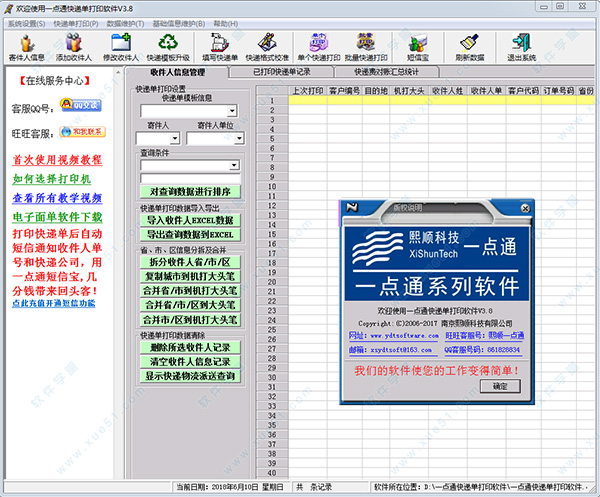
Task: Click 合并省/市到机打大头笔 button
Action: click(x=190, y=291)
